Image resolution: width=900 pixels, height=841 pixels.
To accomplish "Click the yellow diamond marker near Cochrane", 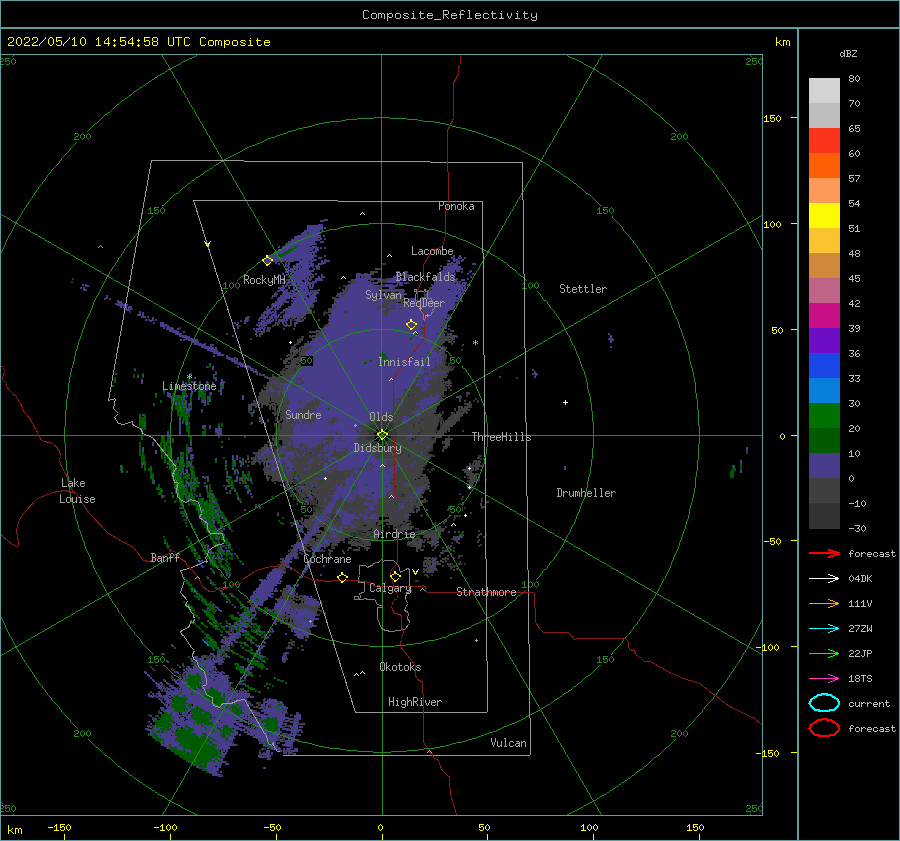I will 343,578.
